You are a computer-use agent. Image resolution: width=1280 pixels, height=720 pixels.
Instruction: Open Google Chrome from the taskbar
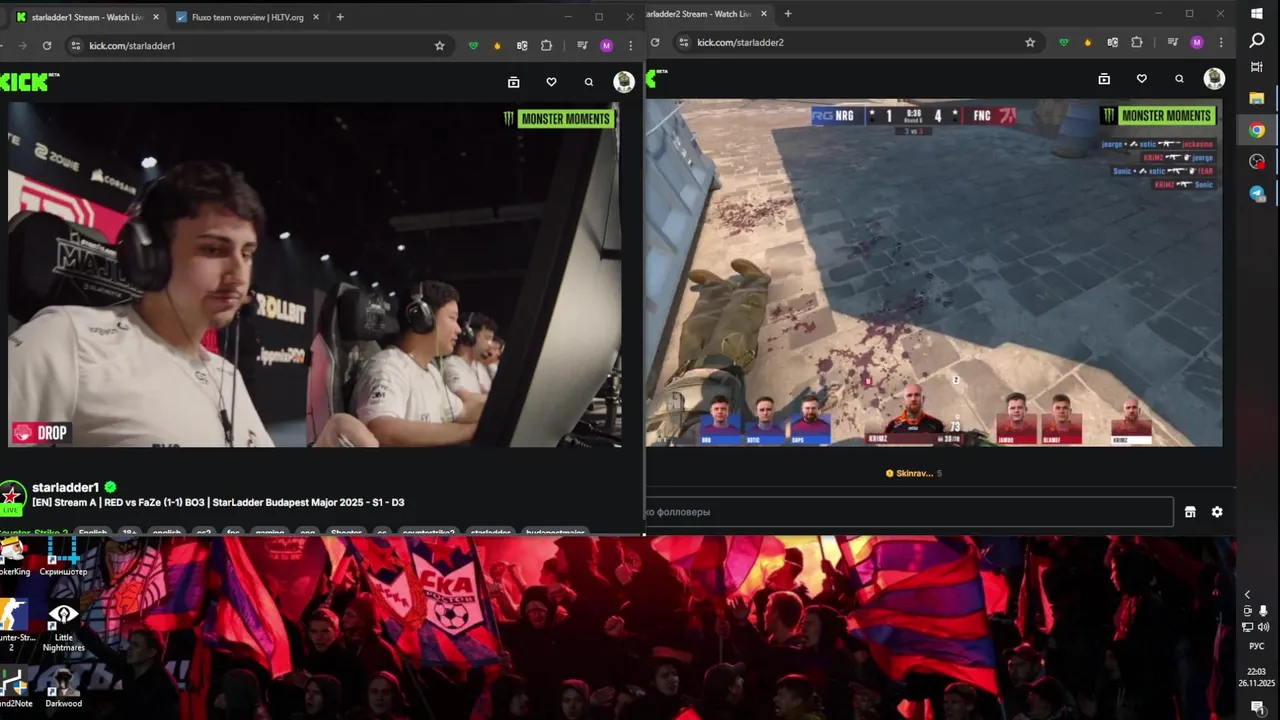pos(1257,130)
